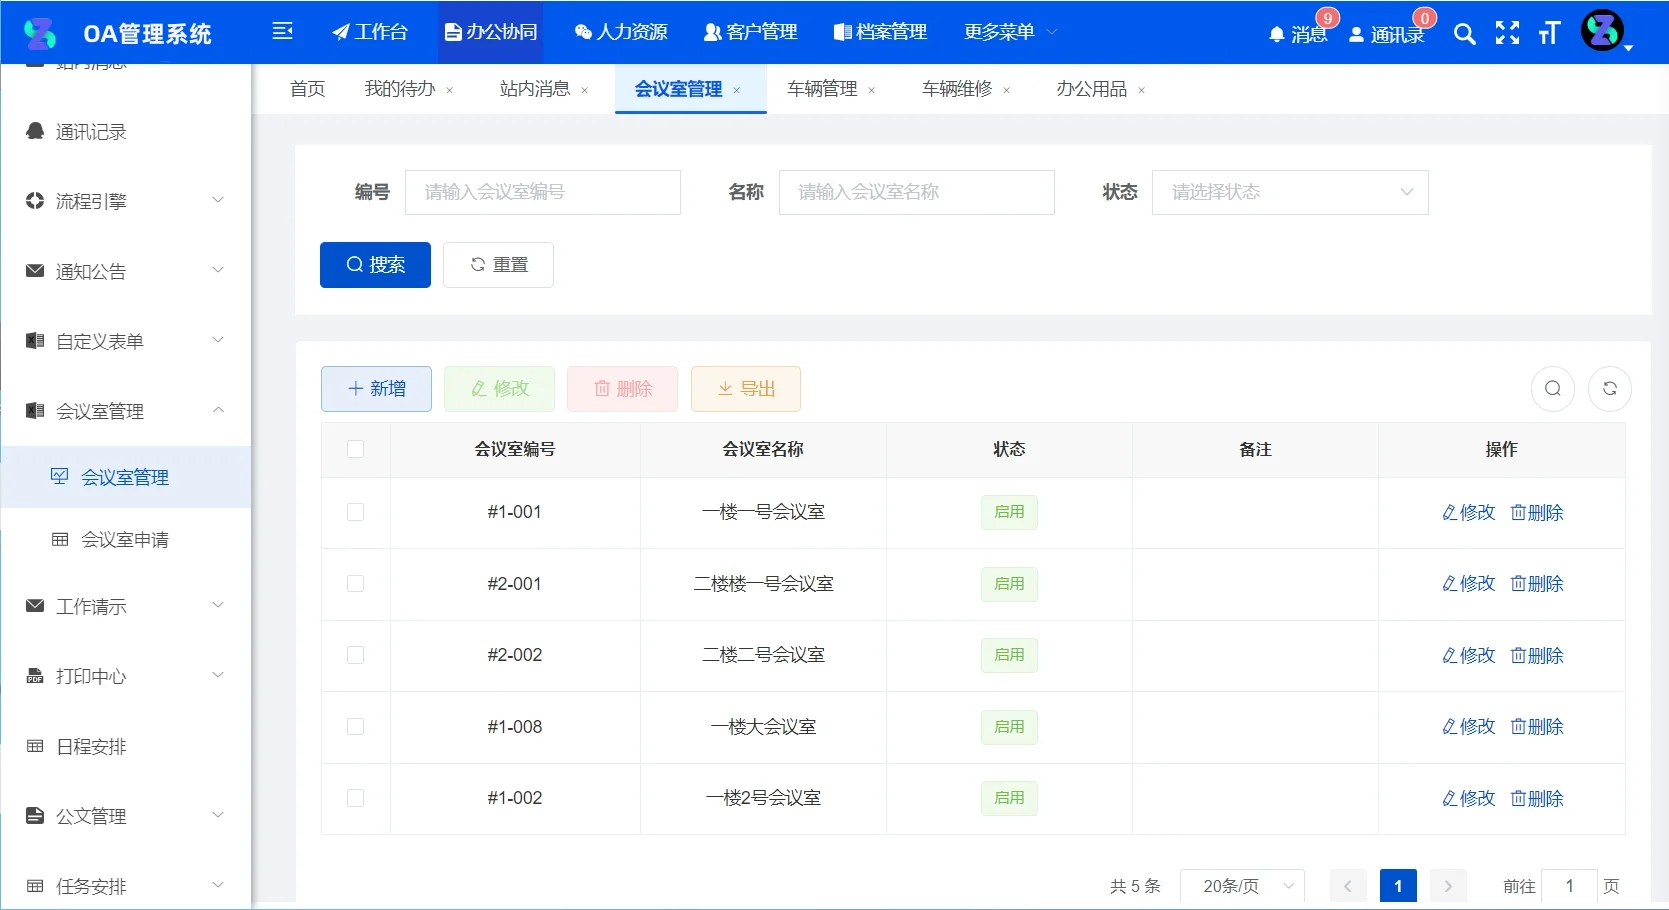
Task: Click the font size adjustment icon
Action: [1548, 33]
